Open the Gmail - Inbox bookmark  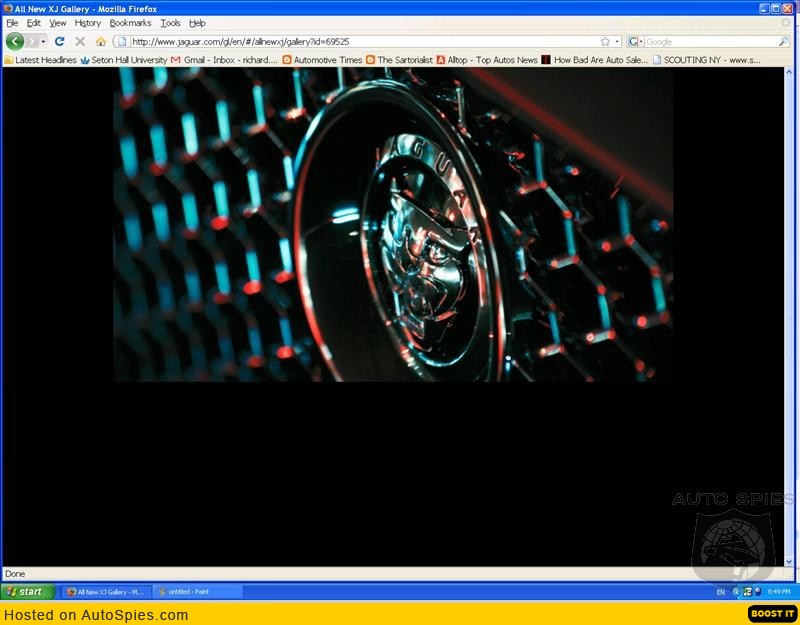[x=225, y=60]
